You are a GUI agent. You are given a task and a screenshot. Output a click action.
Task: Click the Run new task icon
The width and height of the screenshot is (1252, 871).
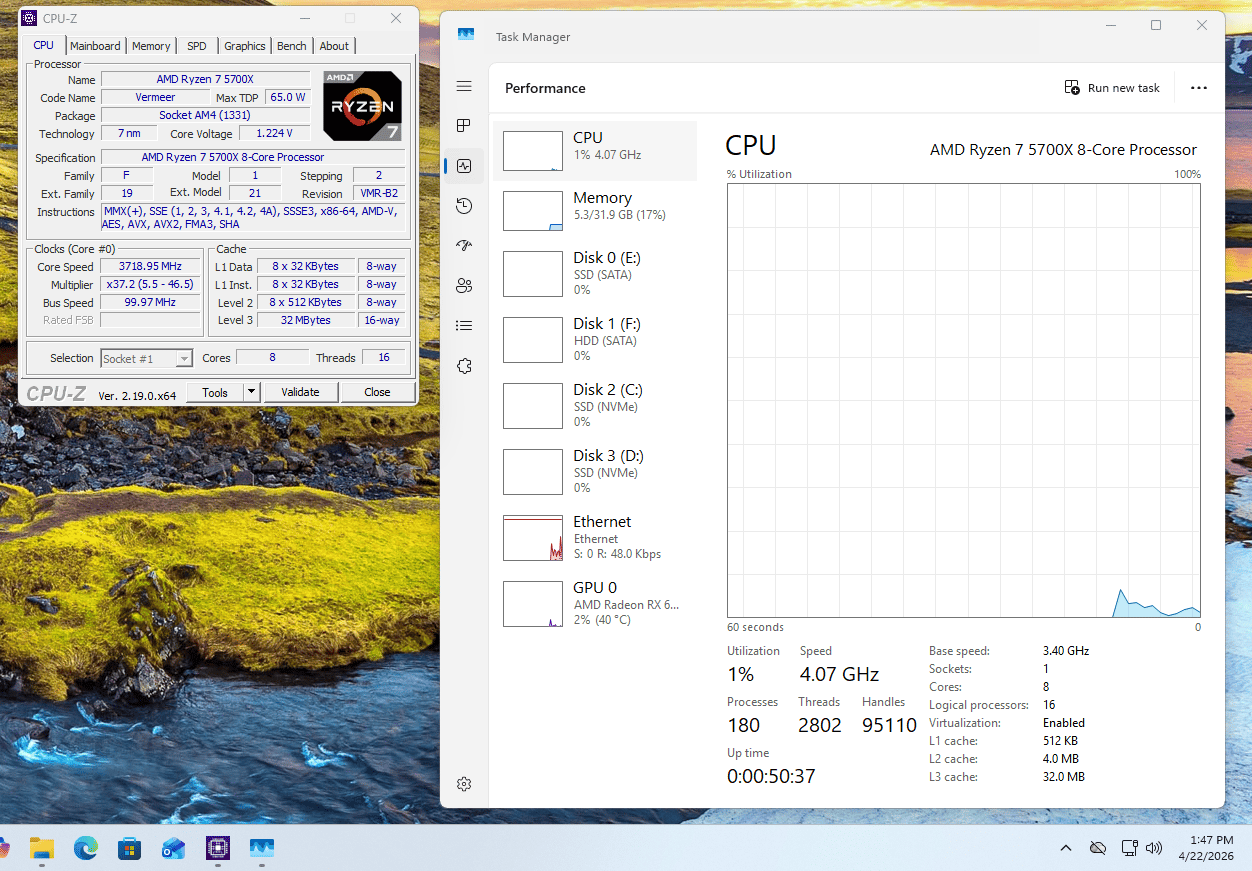click(1072, 88)
